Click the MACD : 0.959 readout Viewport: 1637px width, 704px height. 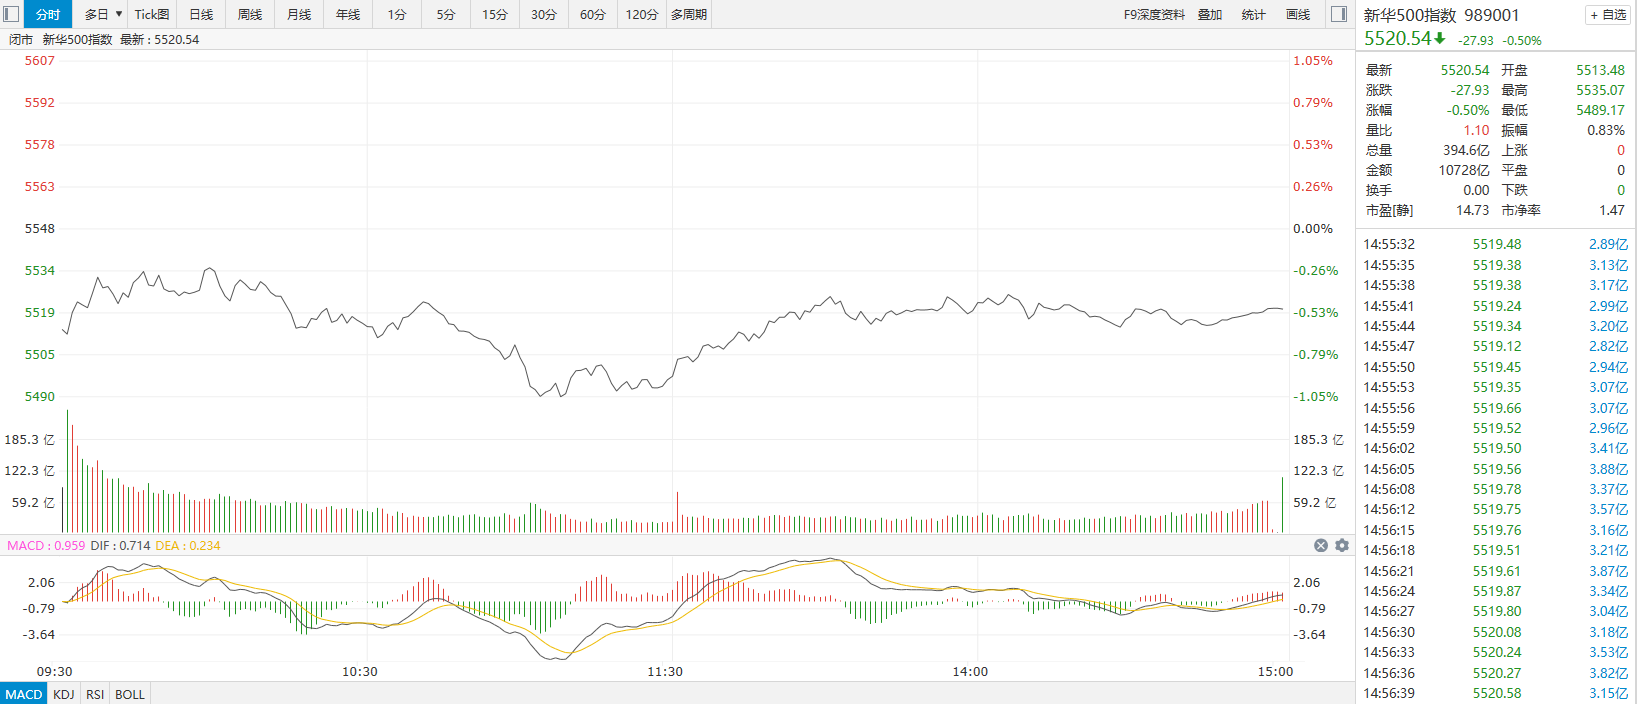46,545
